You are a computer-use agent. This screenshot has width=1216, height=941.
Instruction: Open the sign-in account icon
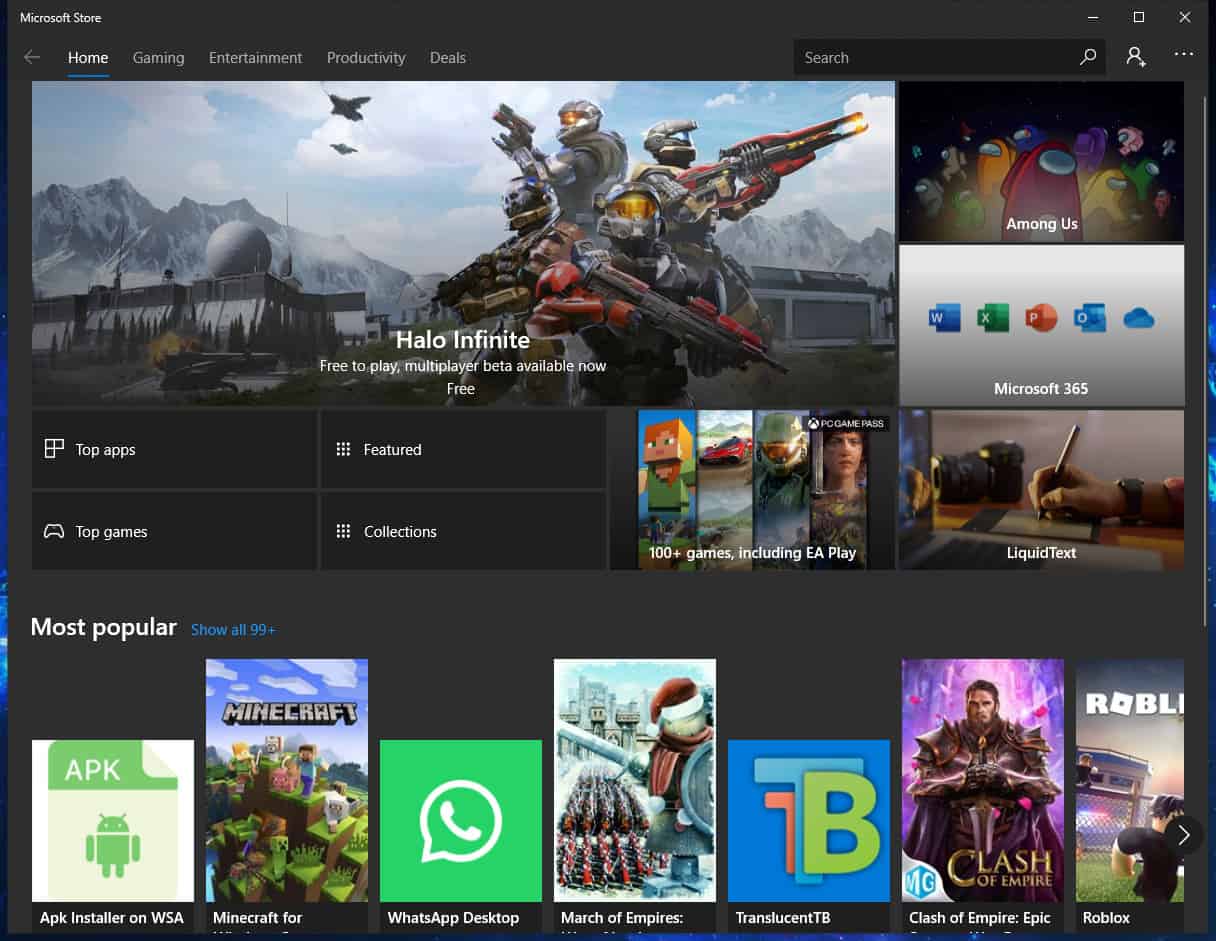[x=1136, y=57]
